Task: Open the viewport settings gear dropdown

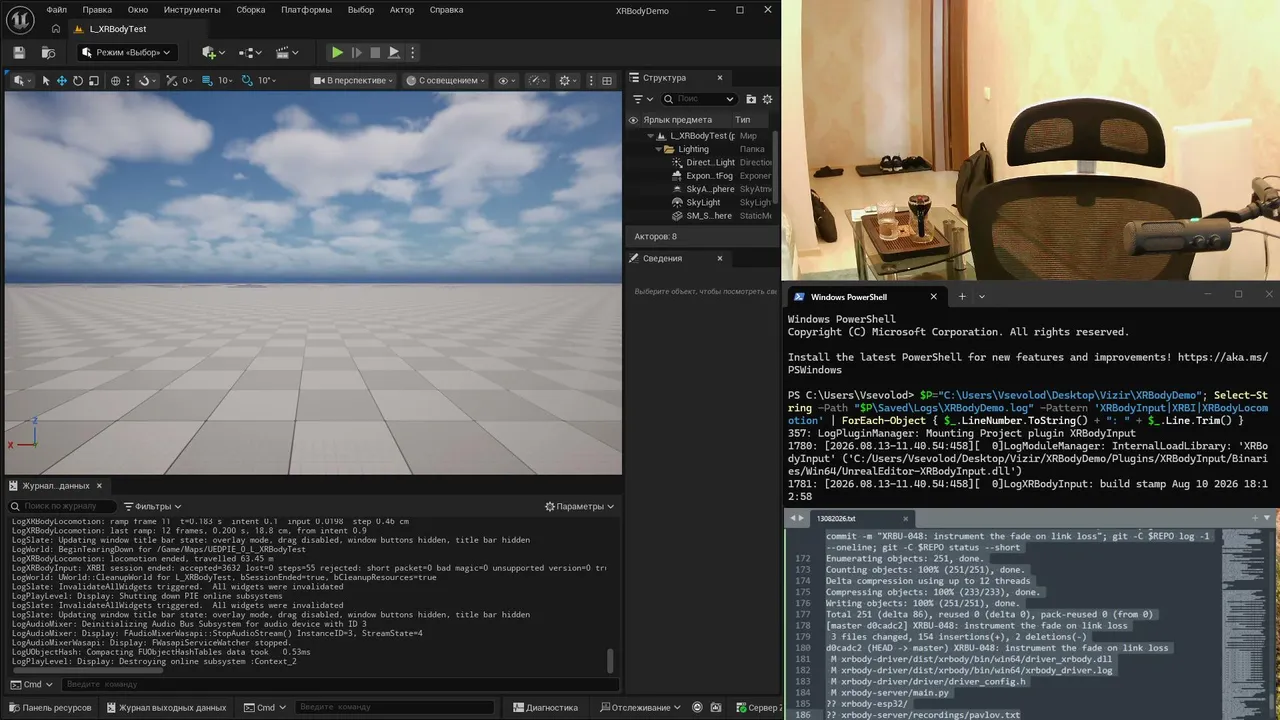Action: [568, 80]
